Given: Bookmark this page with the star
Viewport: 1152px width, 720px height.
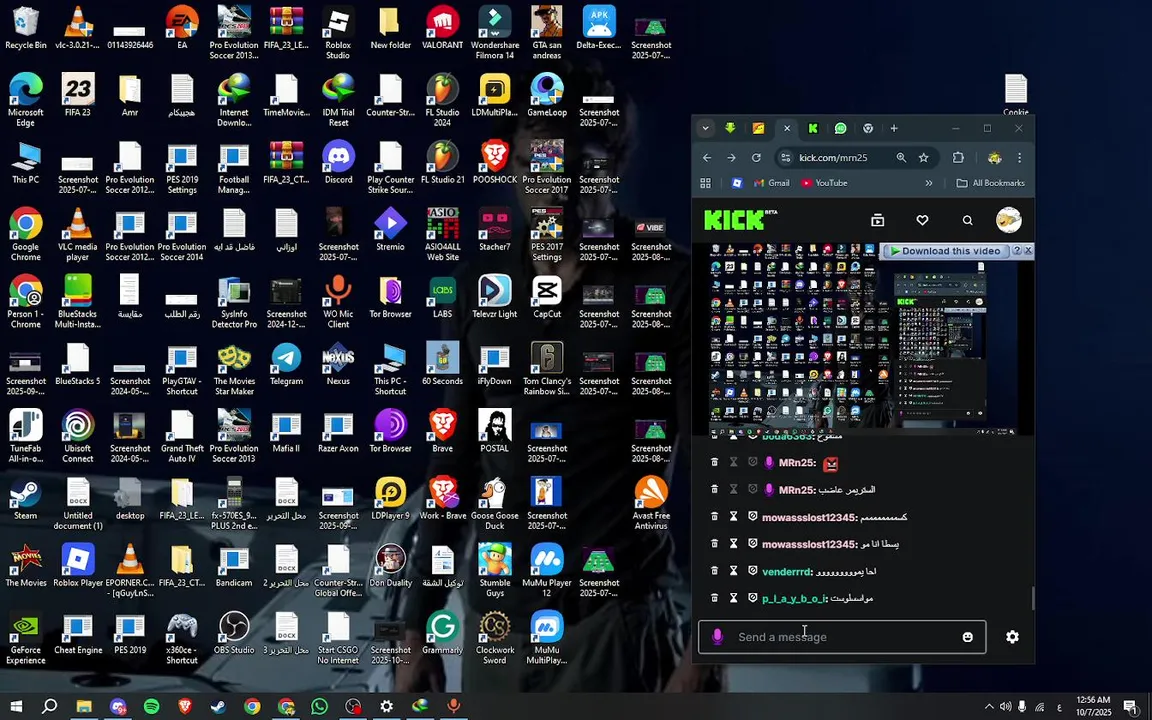Looking at the screenshot, I should pos(924,158).
